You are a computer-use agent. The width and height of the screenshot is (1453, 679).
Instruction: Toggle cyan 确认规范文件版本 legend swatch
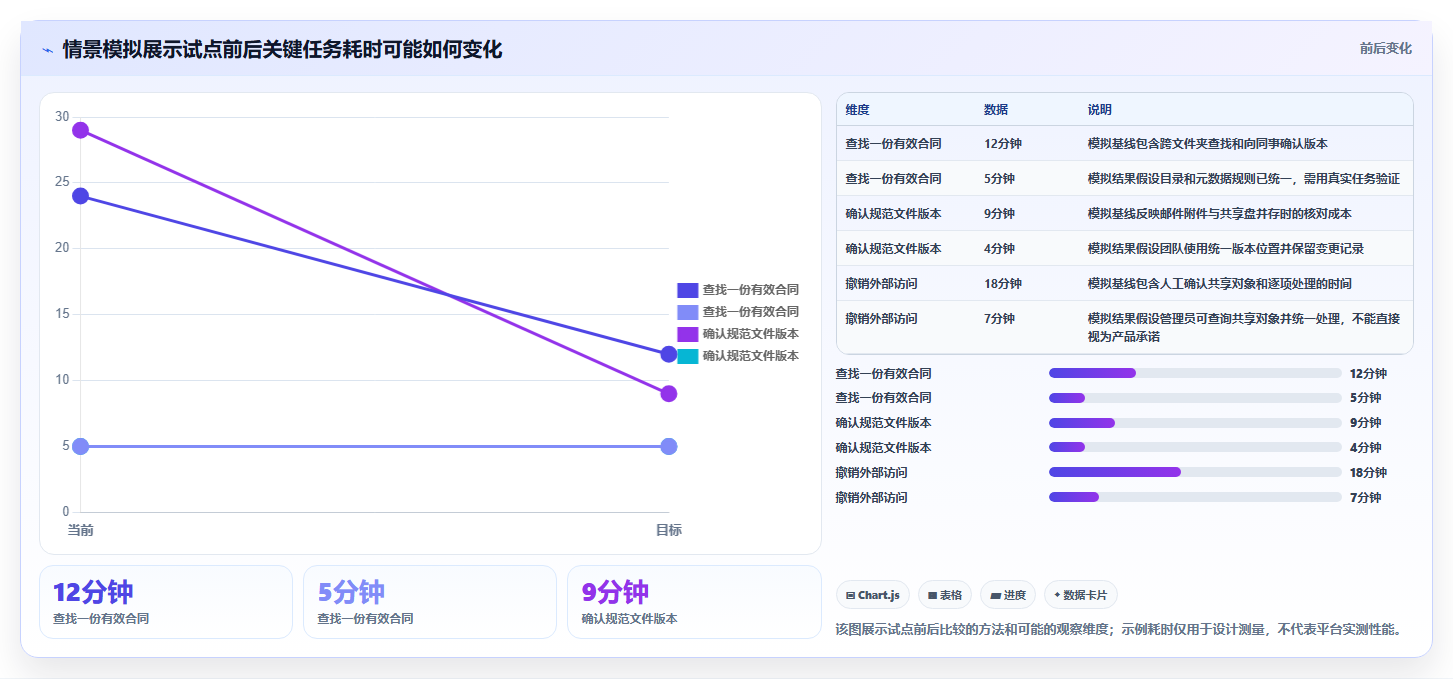click(687, 356)
